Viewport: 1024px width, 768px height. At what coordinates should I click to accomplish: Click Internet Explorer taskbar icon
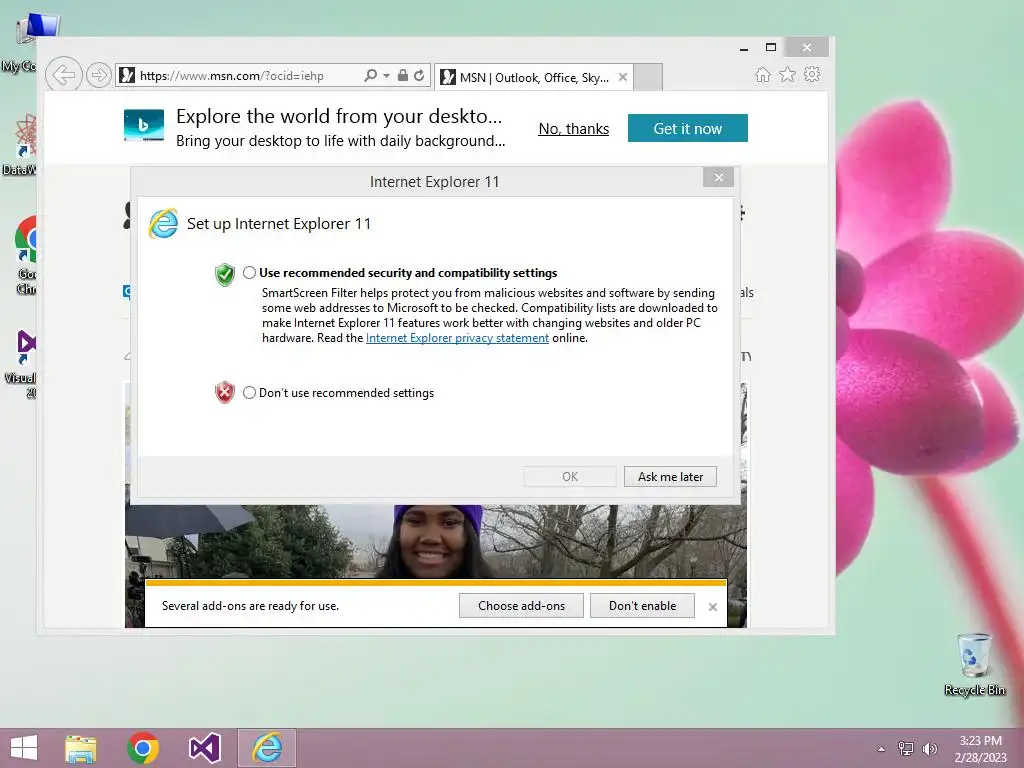[267, 748]
